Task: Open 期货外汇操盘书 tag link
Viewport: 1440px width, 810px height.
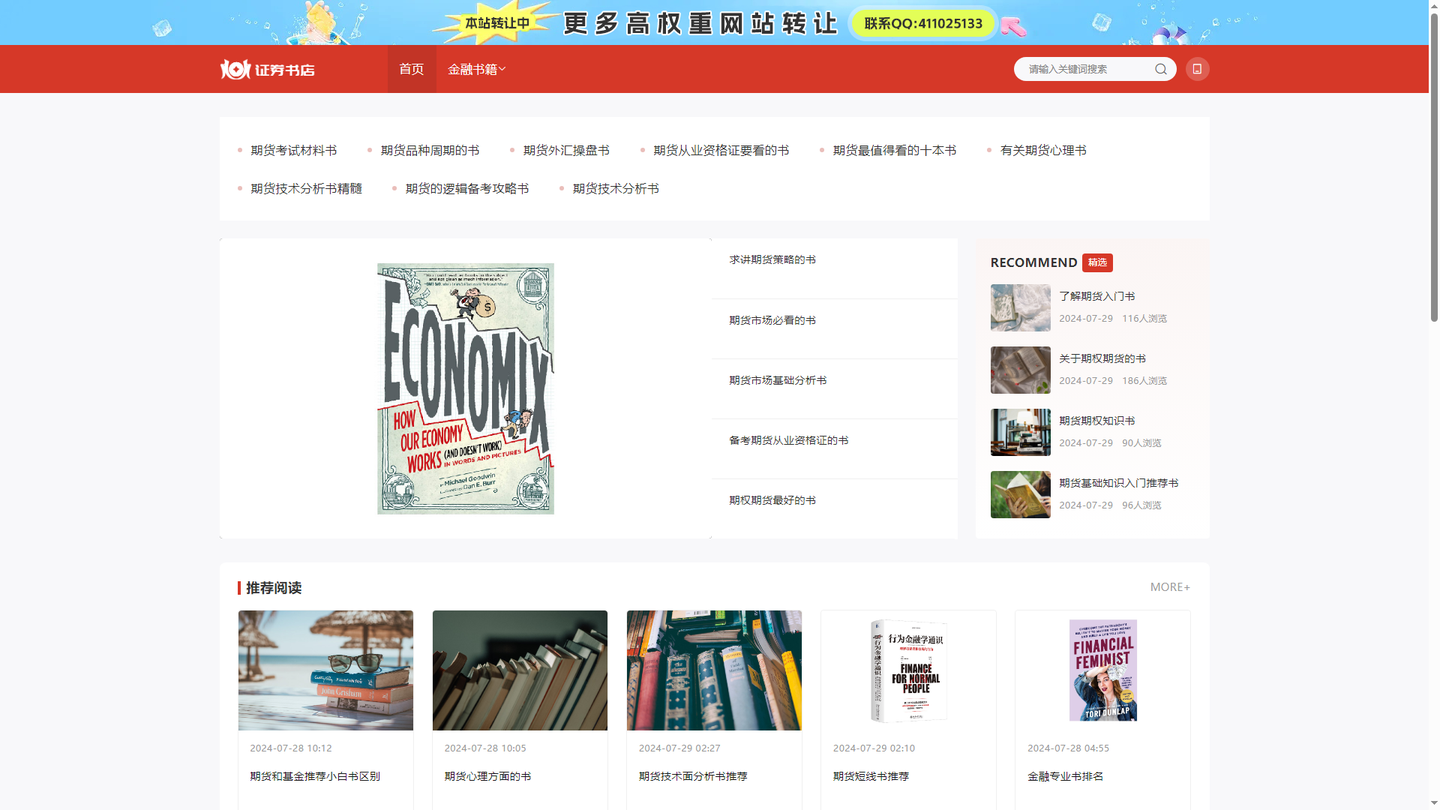Action: 566,150
